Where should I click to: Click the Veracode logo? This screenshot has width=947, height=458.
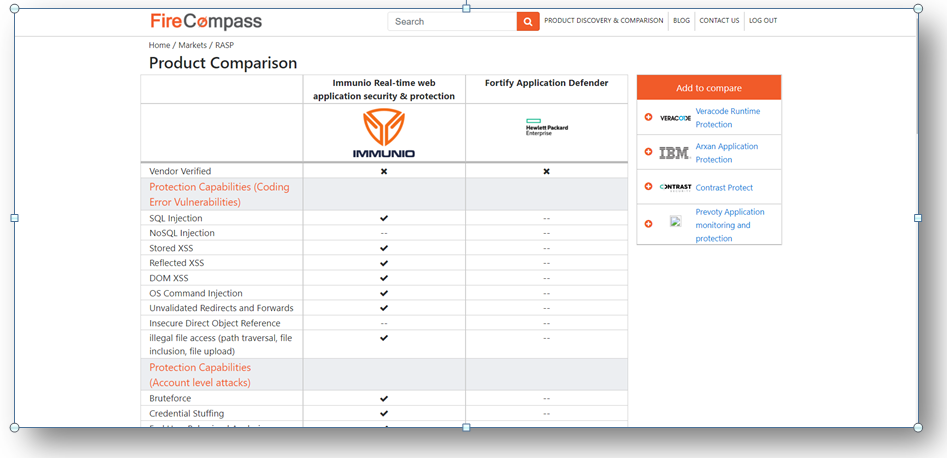point(675,118)
